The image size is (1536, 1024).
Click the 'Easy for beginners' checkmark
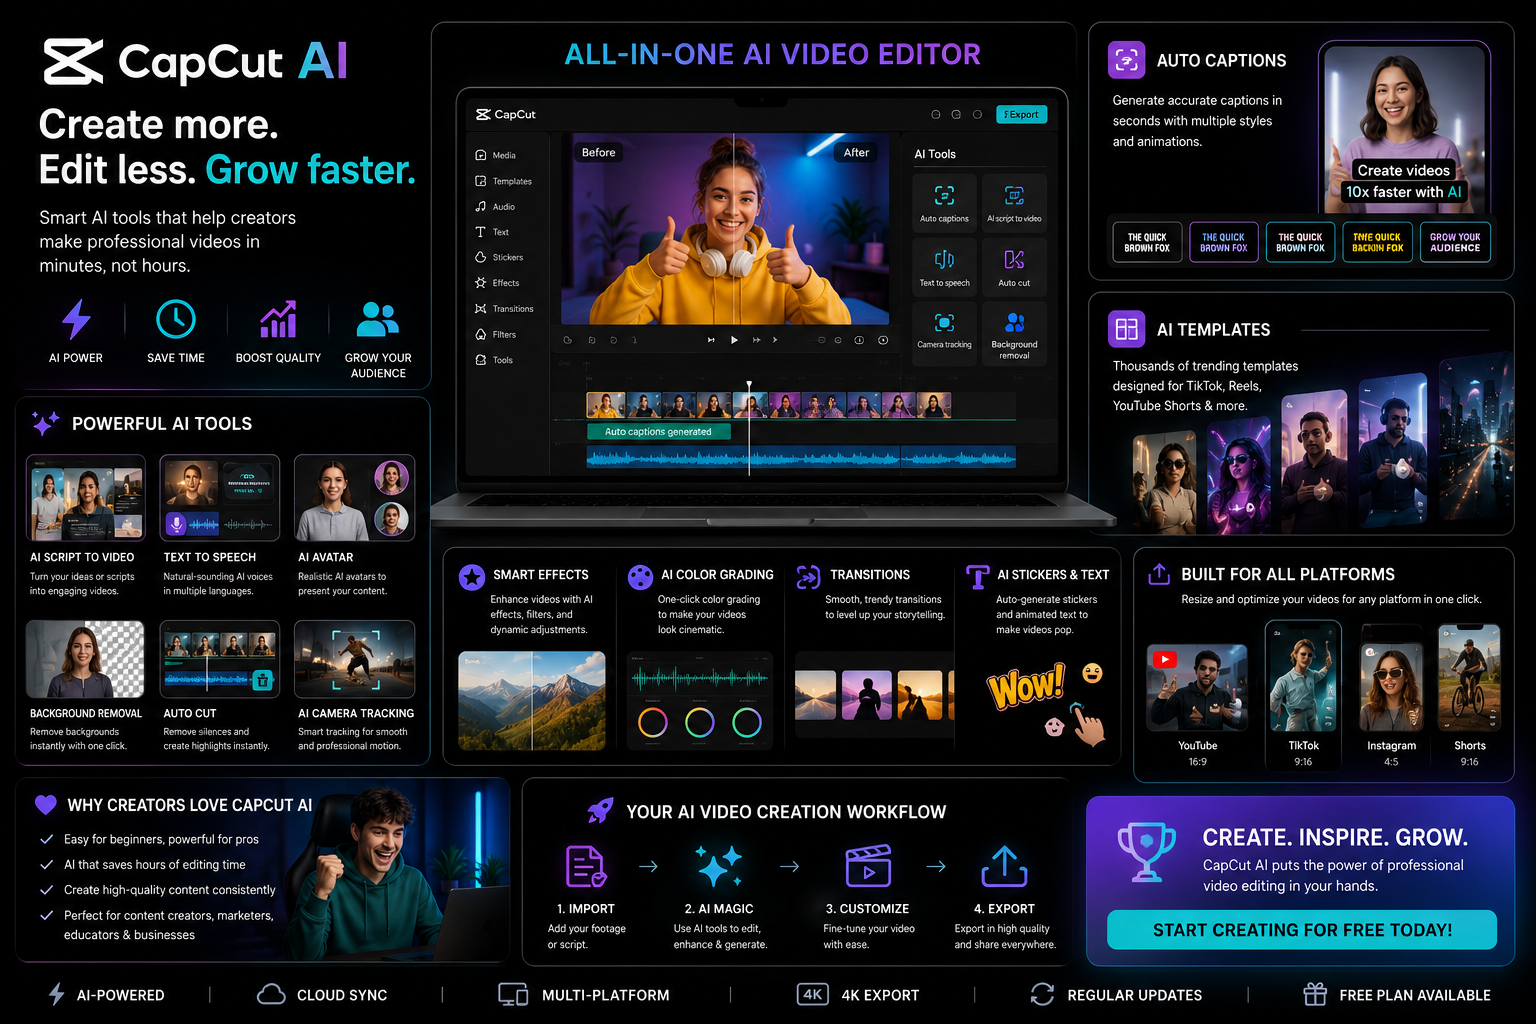click(x=46, y=839)
